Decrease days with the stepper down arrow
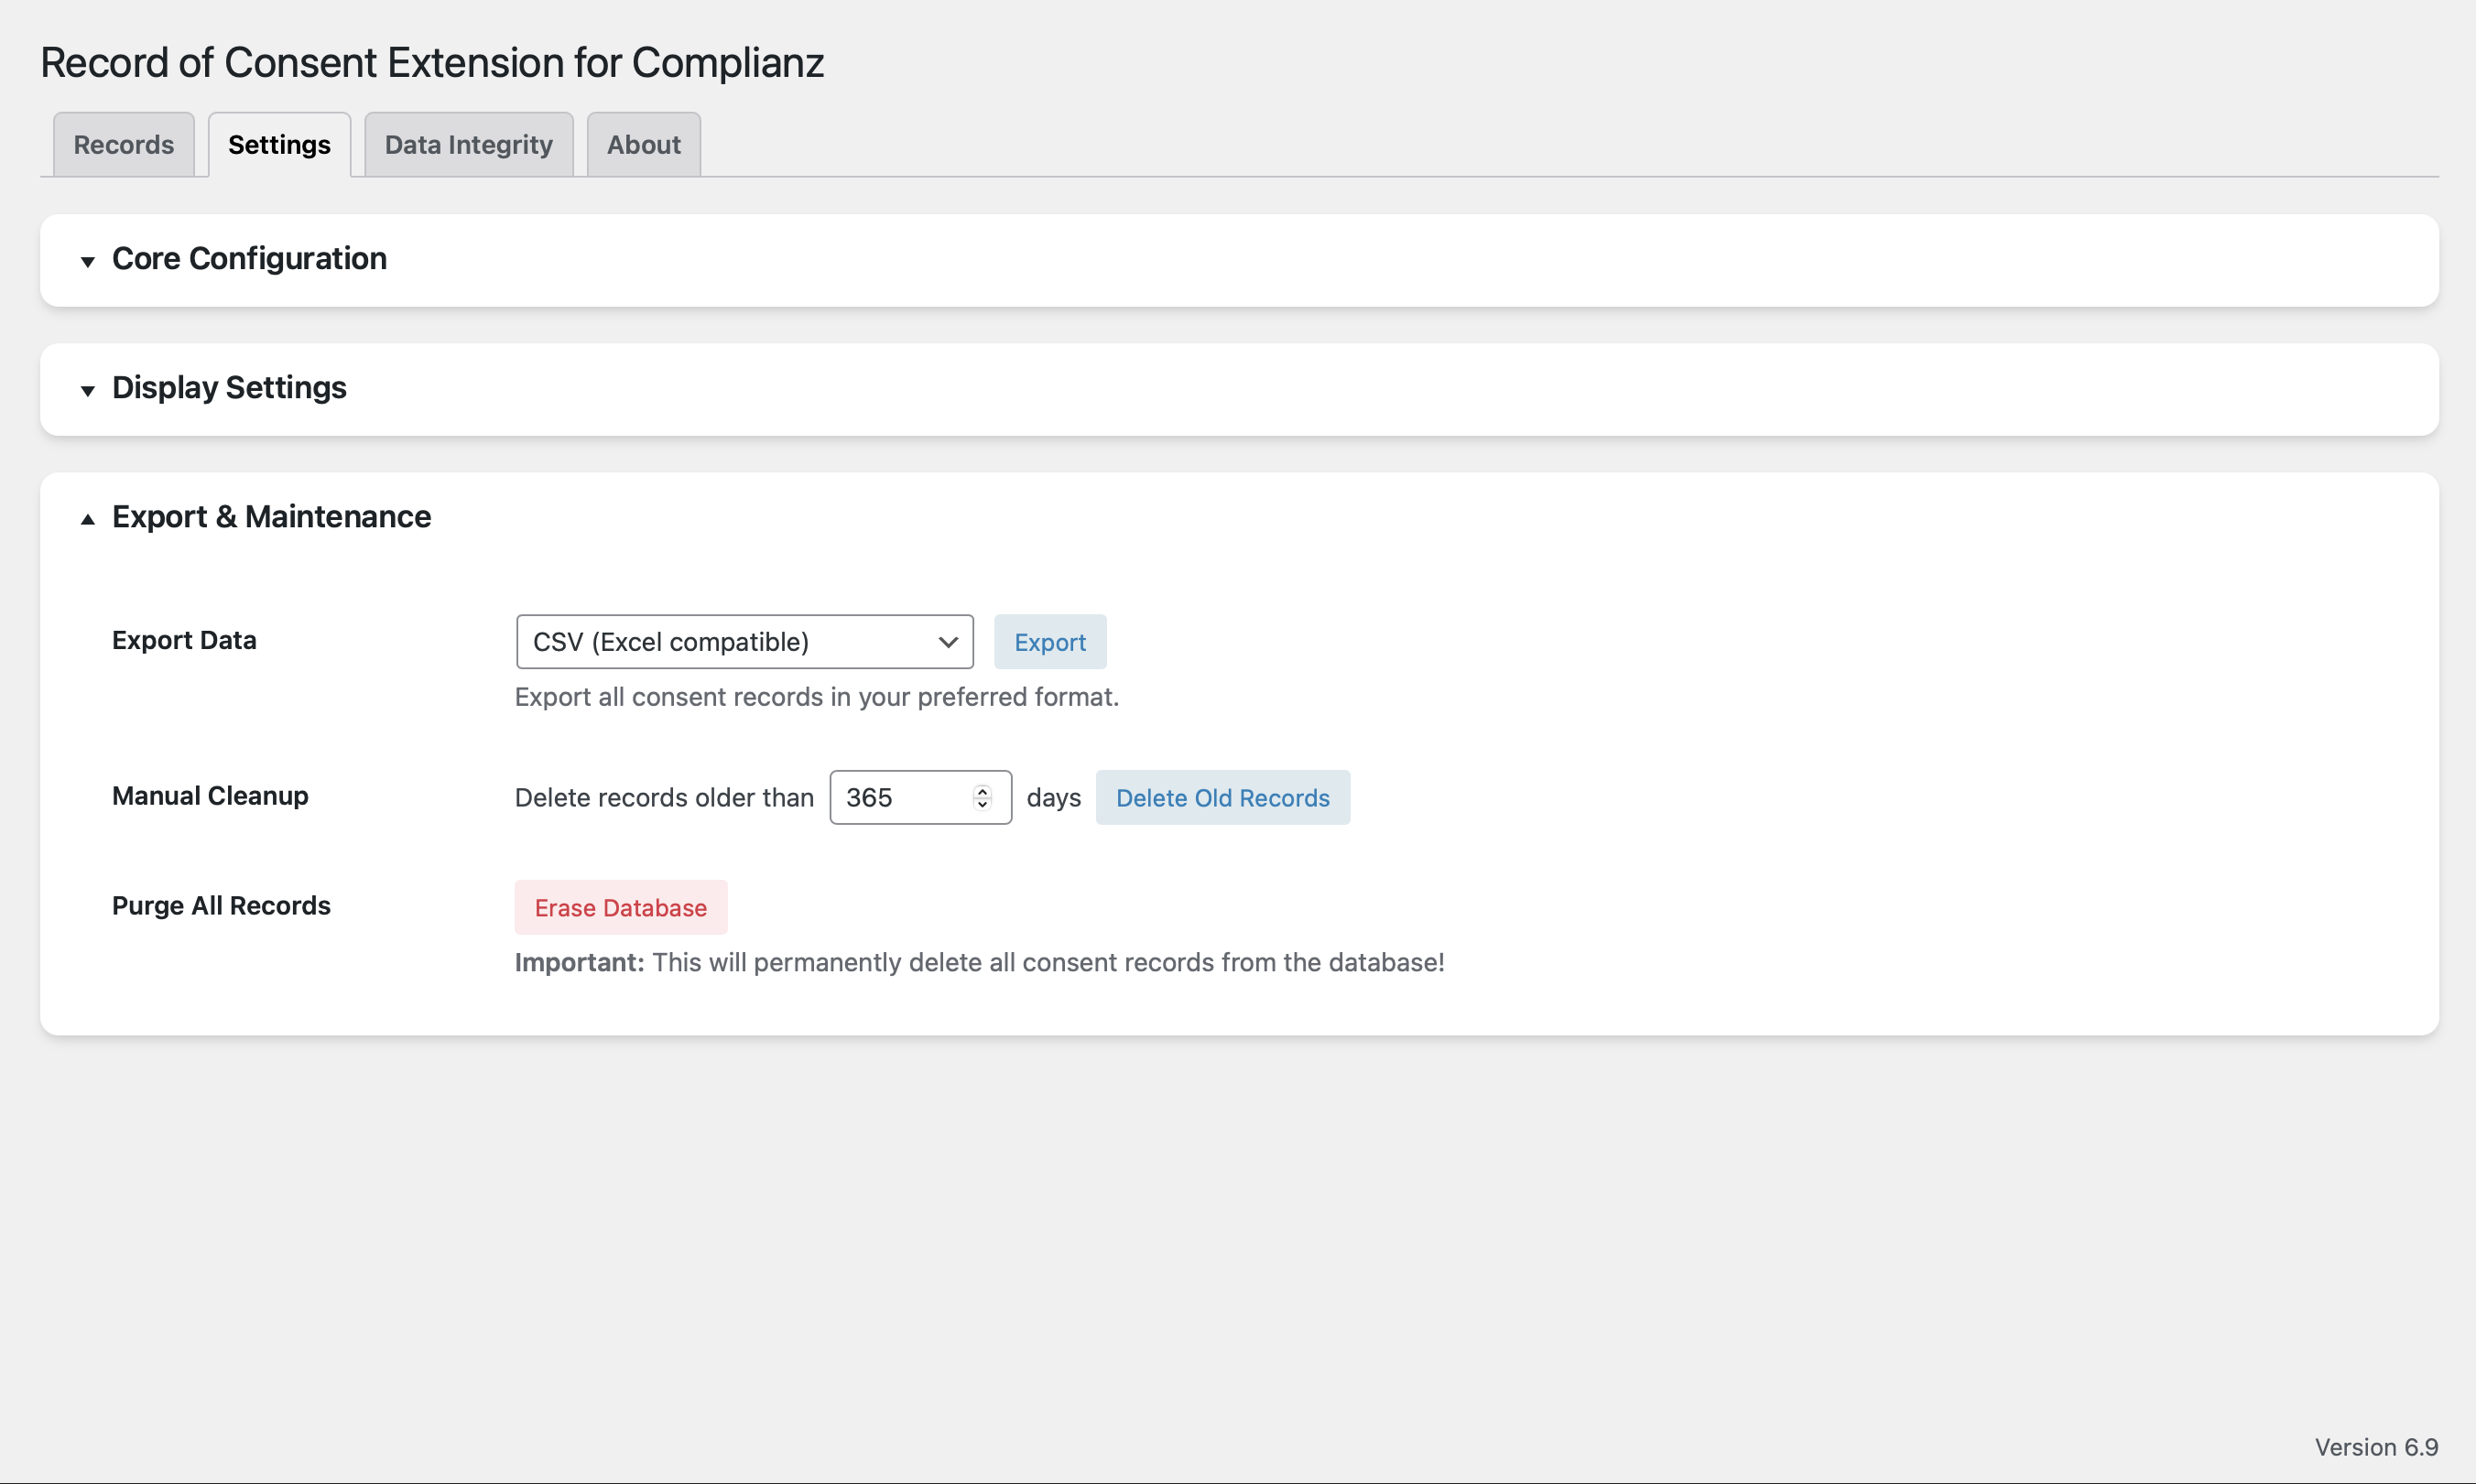The height and width of the screenshot is (1484, 2476). 982,804
